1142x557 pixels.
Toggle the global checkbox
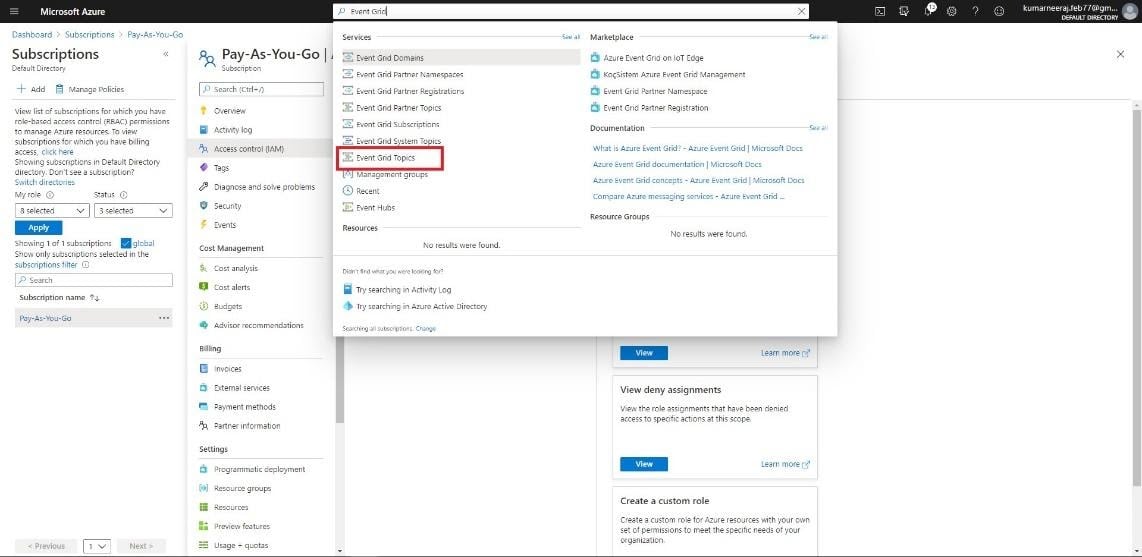(126, 243)
